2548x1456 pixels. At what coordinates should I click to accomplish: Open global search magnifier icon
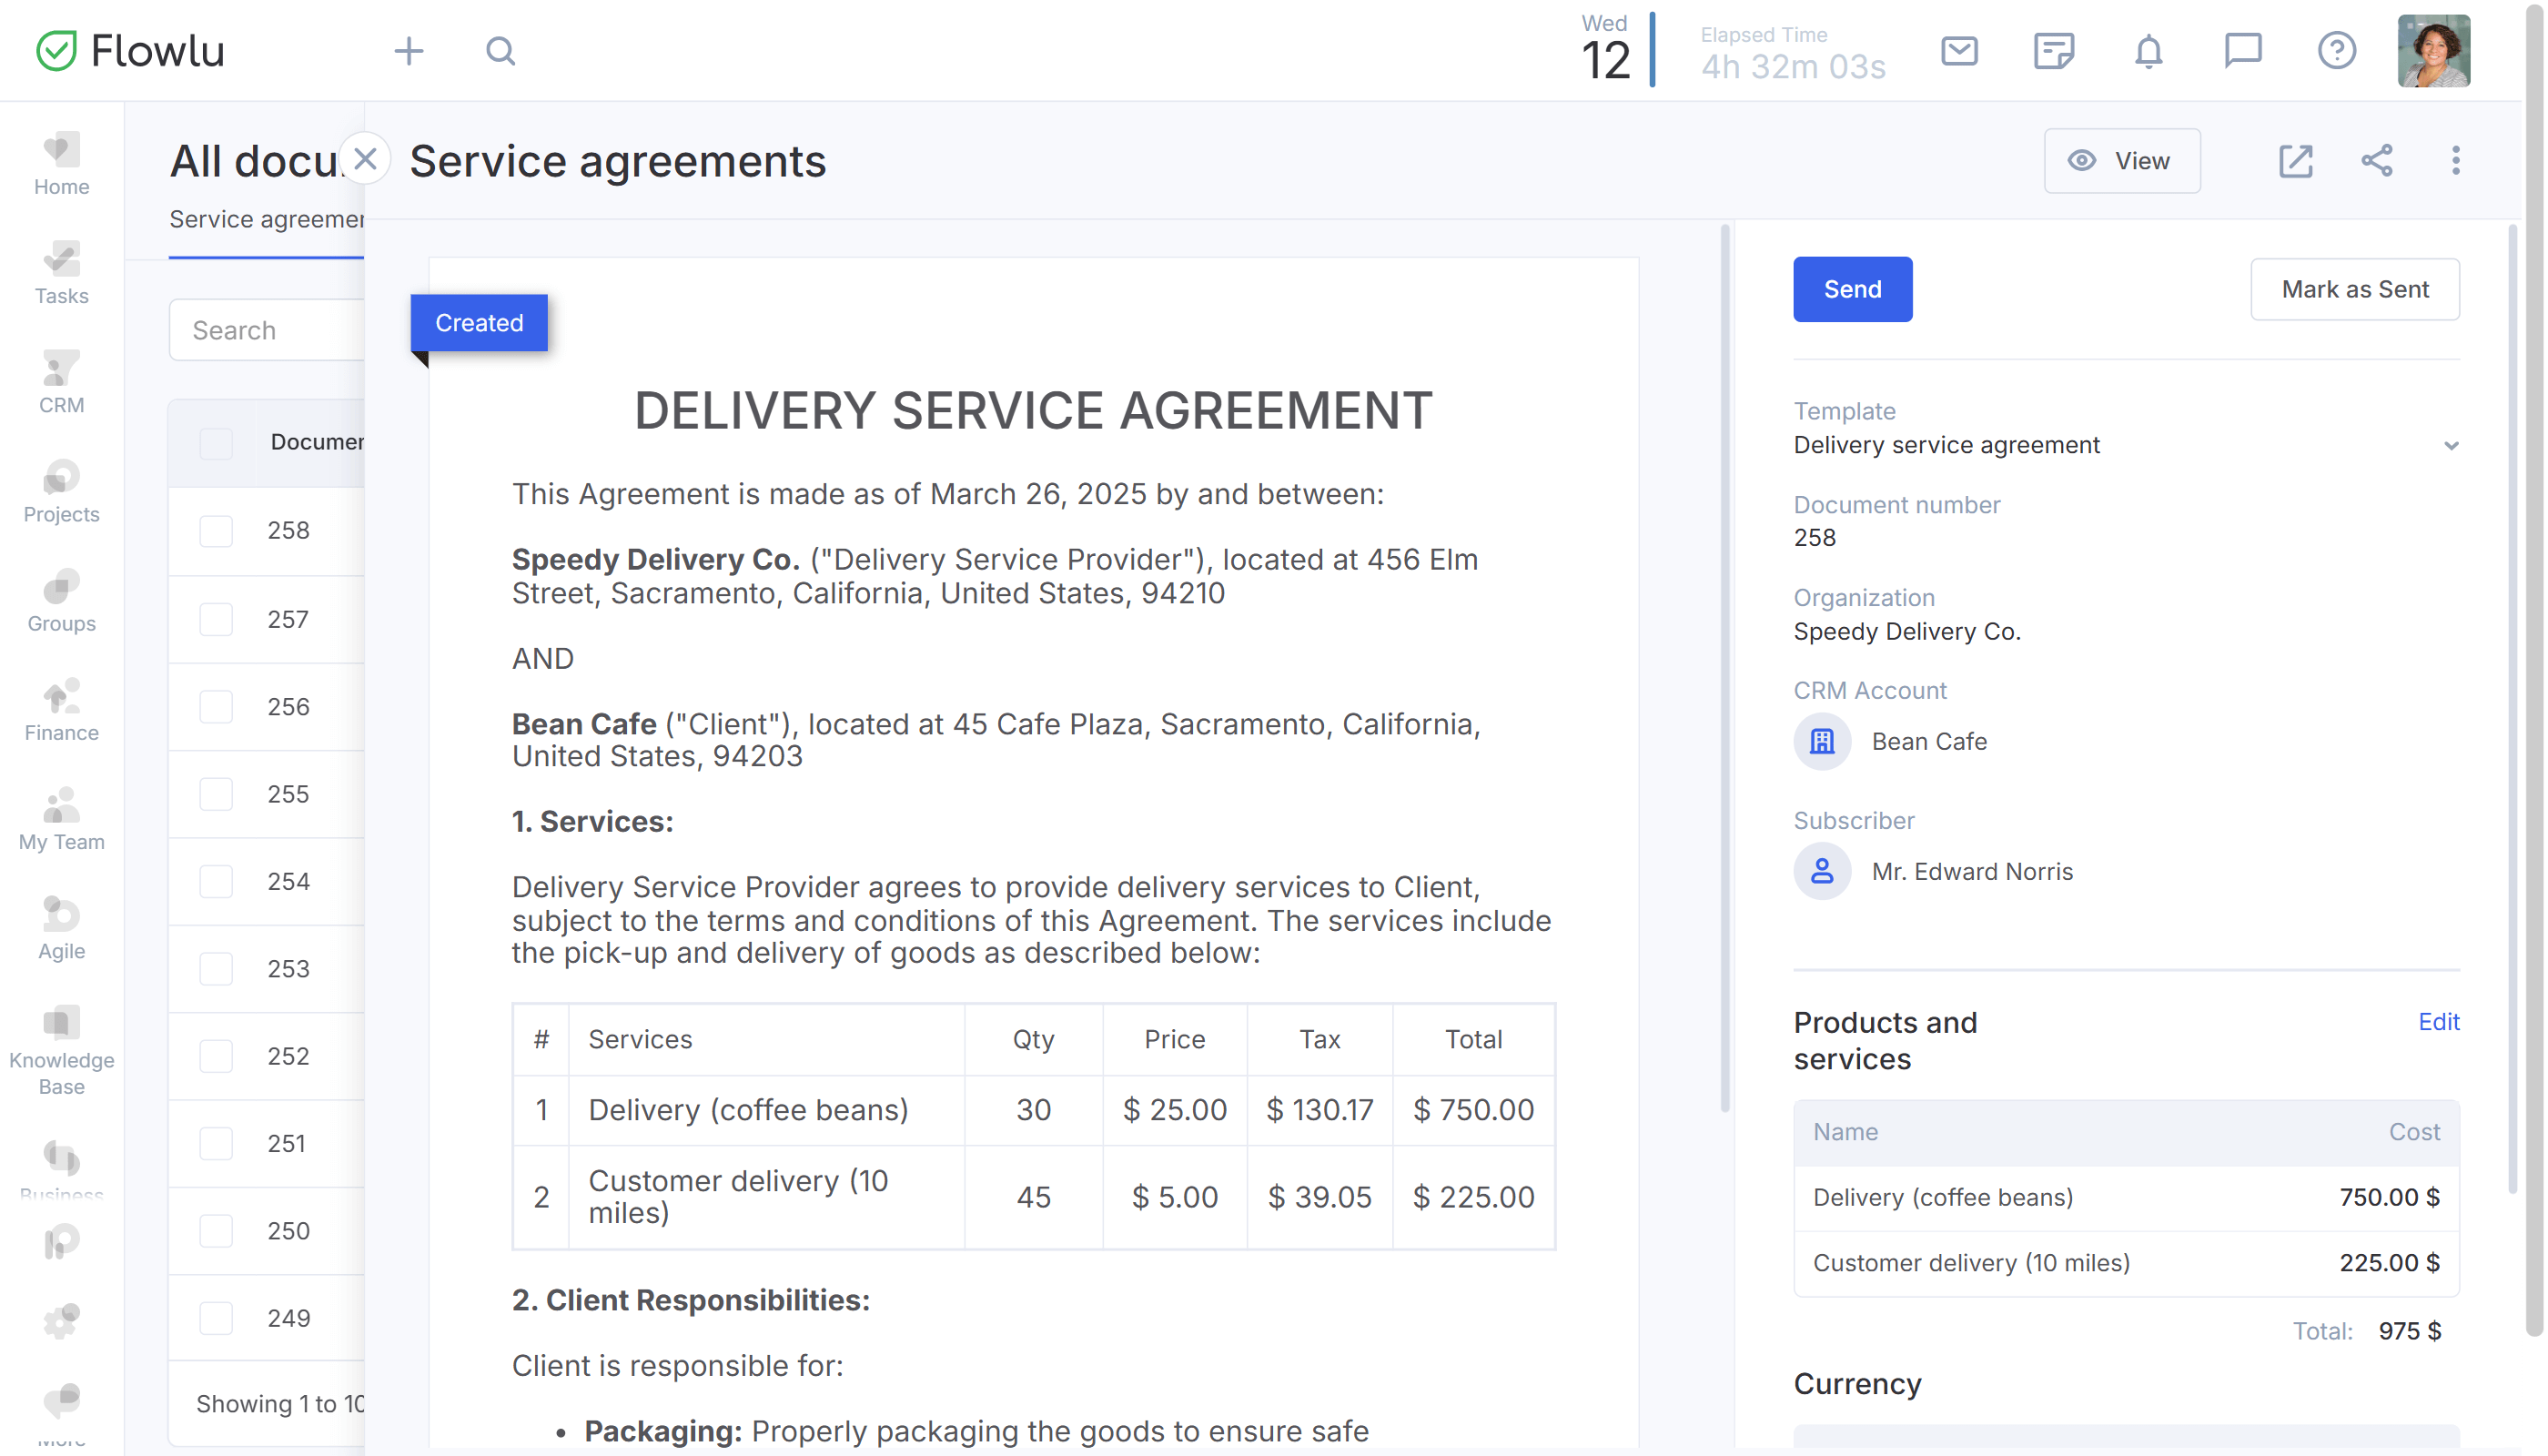pos(500,51)
